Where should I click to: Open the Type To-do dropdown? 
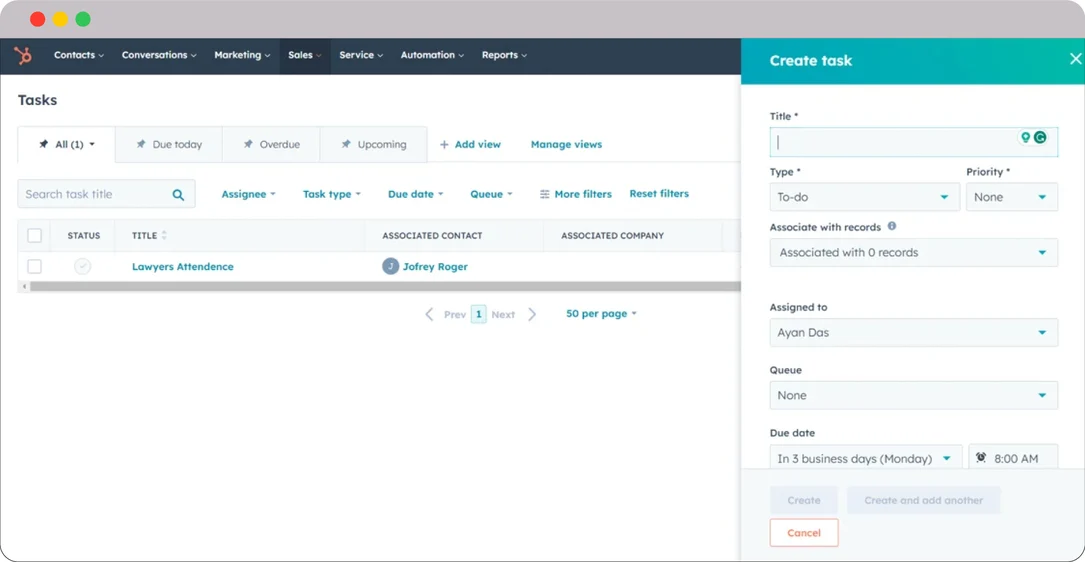tap(865, 197)
